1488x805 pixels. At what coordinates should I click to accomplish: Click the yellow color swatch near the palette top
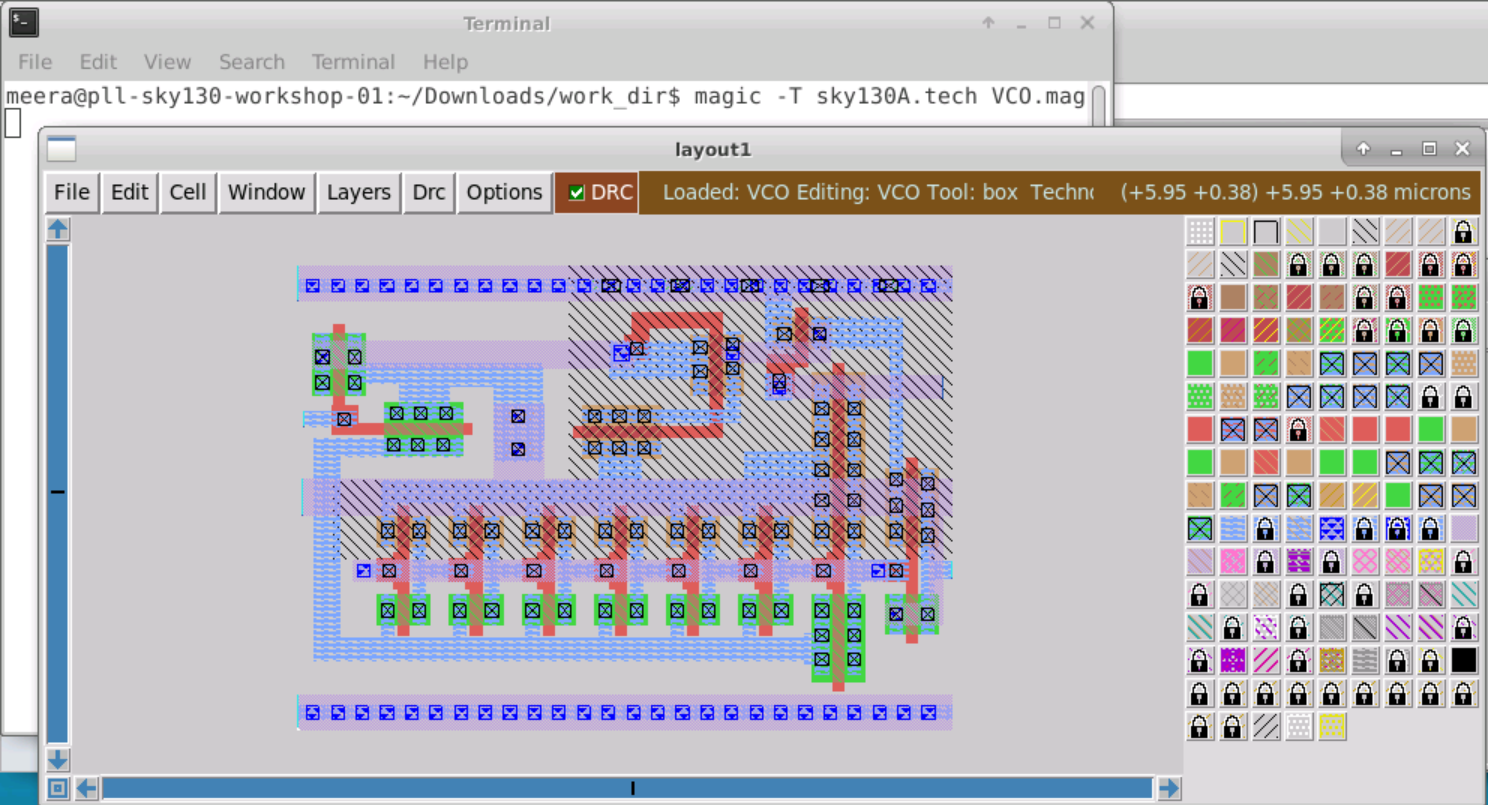tap(1233, 231)
